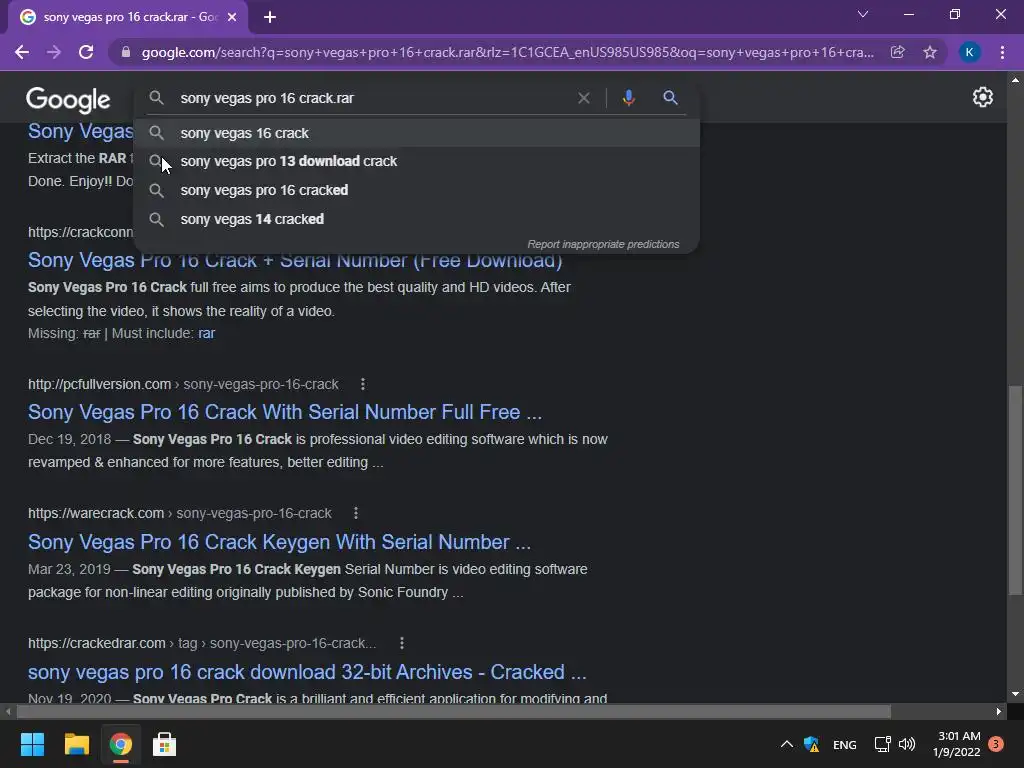This screenshot has height=768, width=1024.
Task: Click the Windows Security tray icon
Action: point(812,744)
